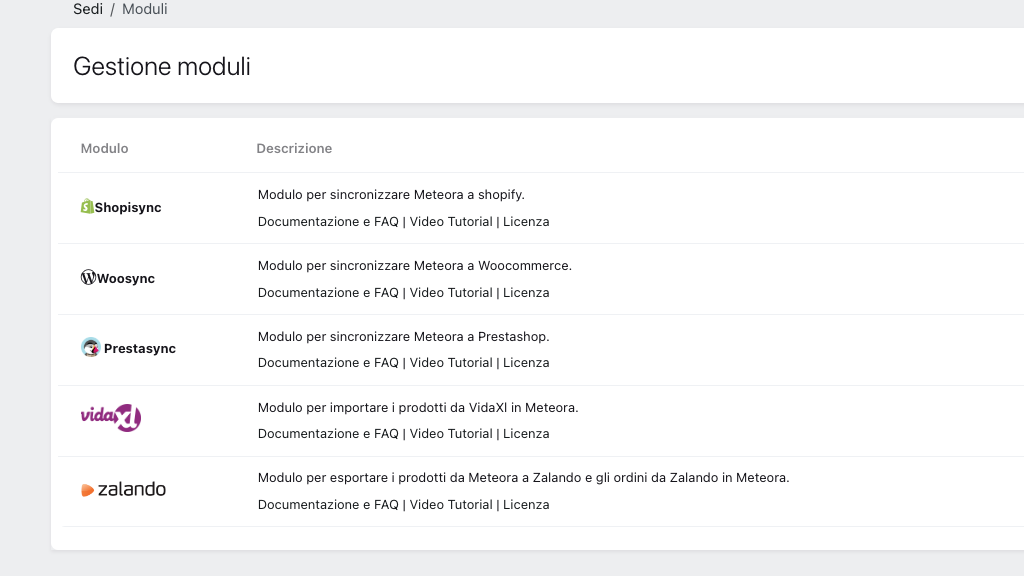Viewport: 1024px width, 576px height.
Task: Open vidaXL Video Tutorial link
Action: [451, 434]
